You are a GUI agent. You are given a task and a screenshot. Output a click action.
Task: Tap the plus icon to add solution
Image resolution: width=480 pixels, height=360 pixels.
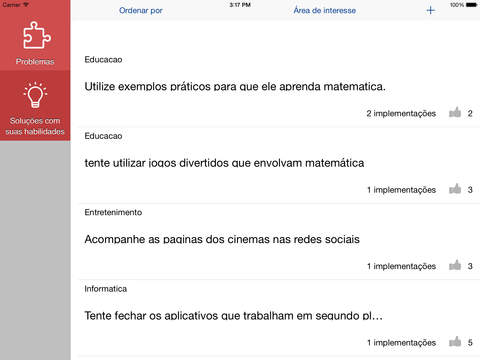coord(431,10)
